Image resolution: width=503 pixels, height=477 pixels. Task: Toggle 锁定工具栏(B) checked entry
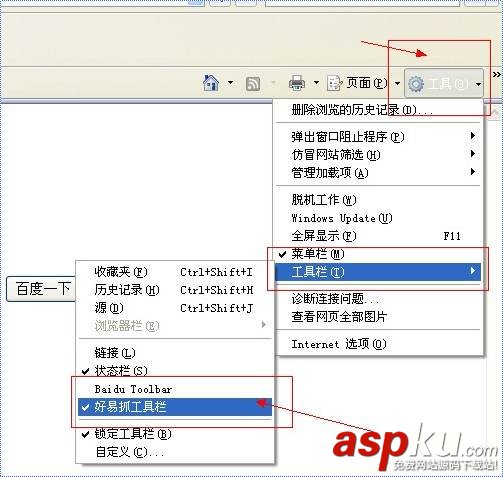[175, 434]
